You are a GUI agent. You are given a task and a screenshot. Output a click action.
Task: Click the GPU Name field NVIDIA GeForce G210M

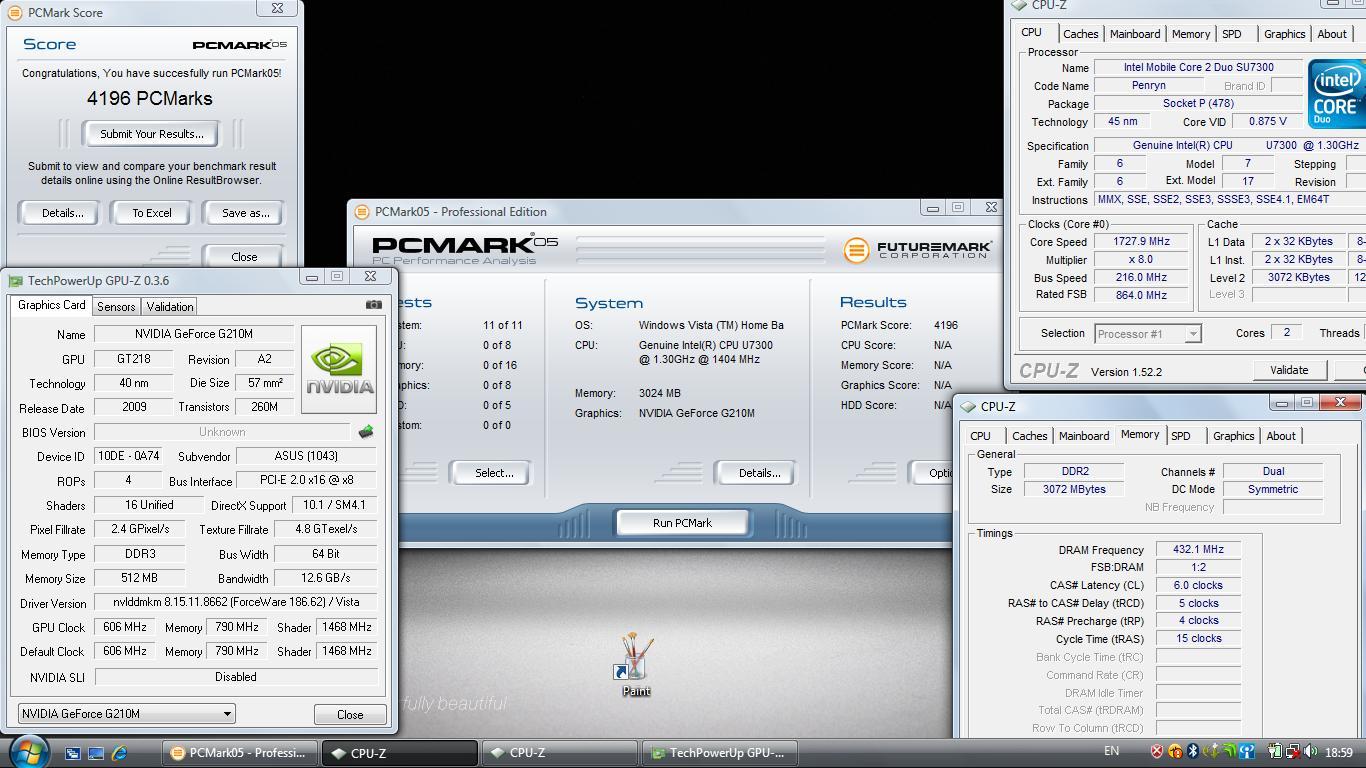pyautogui.click(x=194, y=334)
